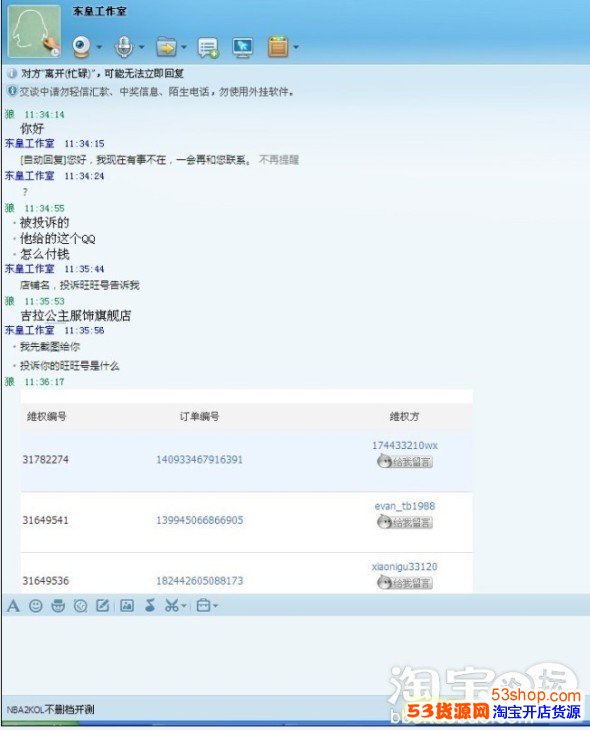The height and width of the screenshot is (730, 590).
Task: Click the 维权编号 column header
Action: pyautogui.click(x=47, y=417)
